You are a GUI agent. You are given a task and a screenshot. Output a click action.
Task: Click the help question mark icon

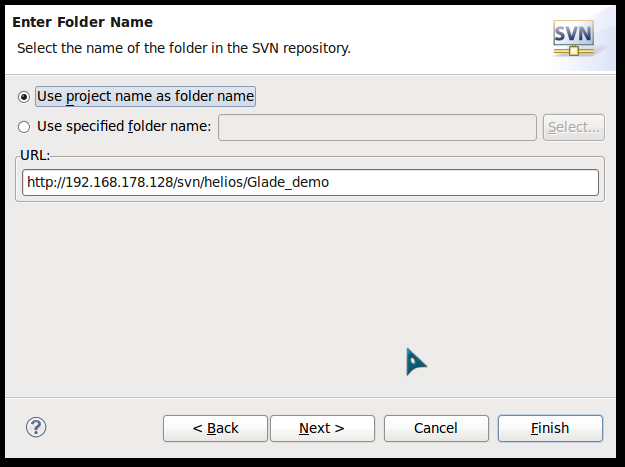(x=36, y=427)
